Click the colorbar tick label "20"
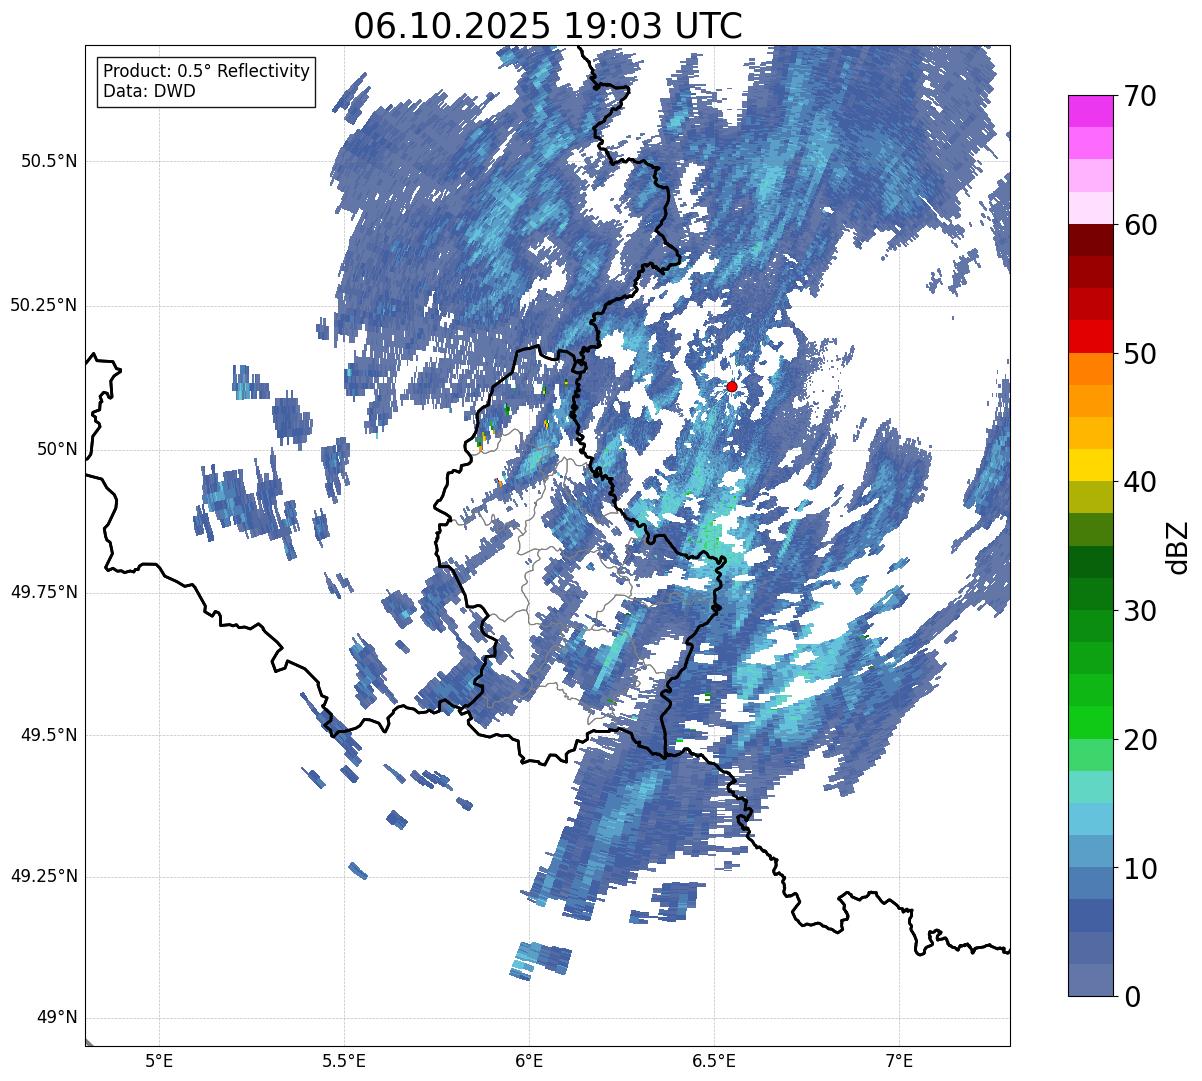 point(1140,740)
